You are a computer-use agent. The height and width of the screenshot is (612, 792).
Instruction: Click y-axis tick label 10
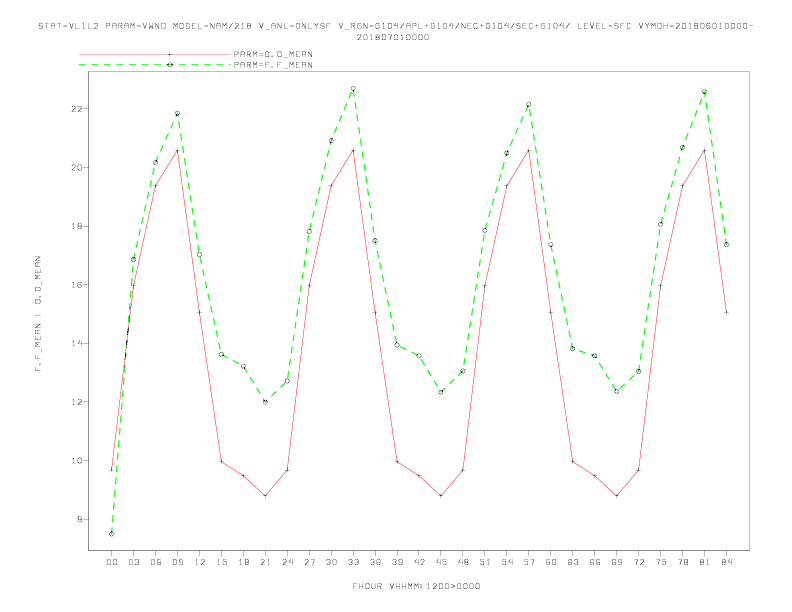tap(77, 461)
